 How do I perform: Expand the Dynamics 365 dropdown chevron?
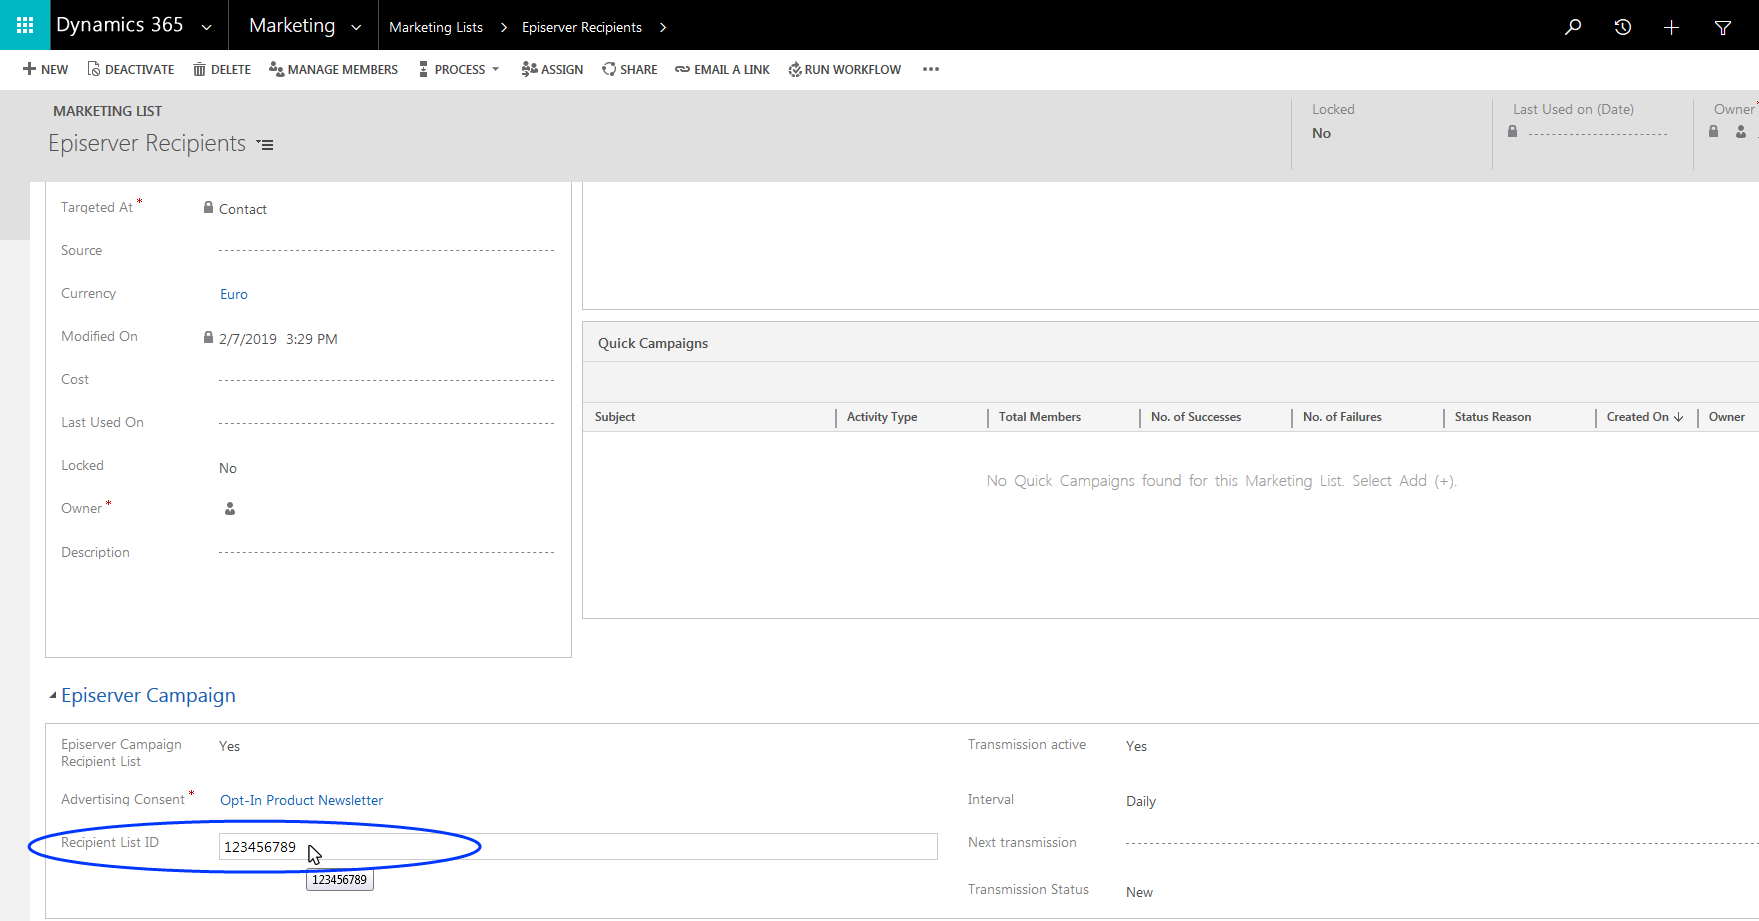pyautogui.click(x=207, y=27)
